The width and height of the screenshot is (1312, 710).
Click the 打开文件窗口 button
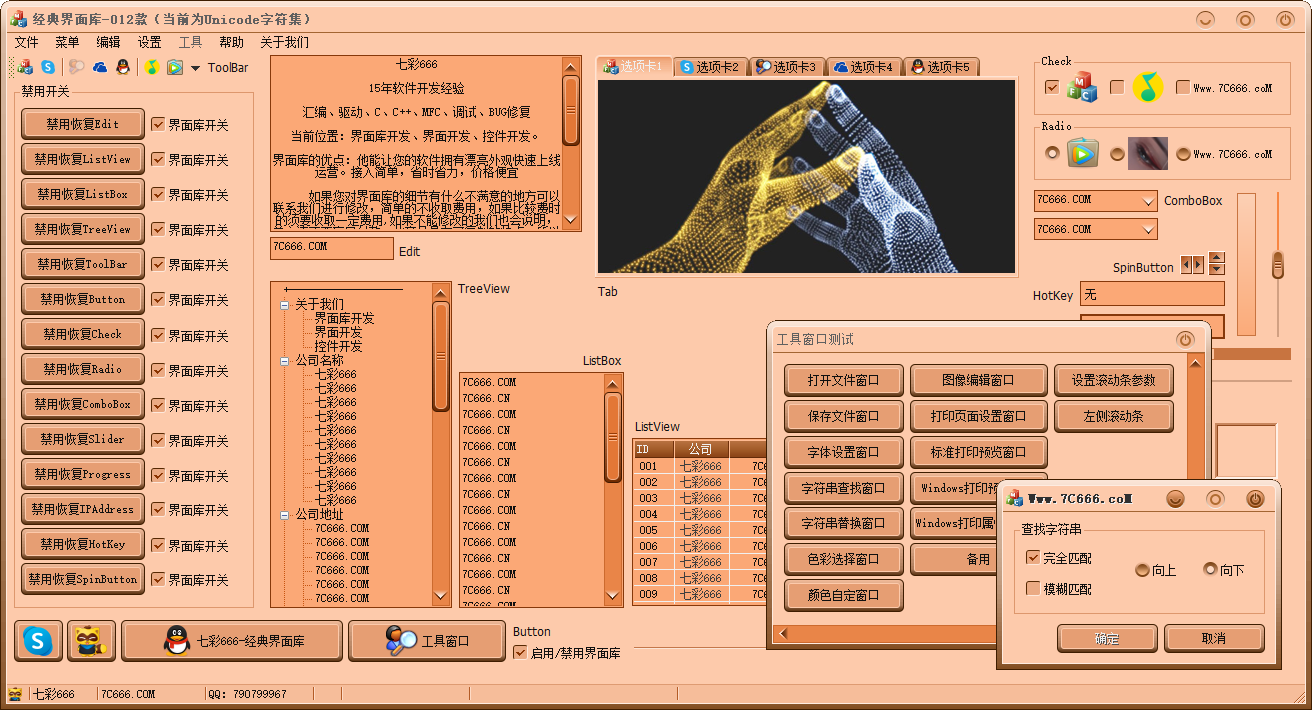coord(843,380)
